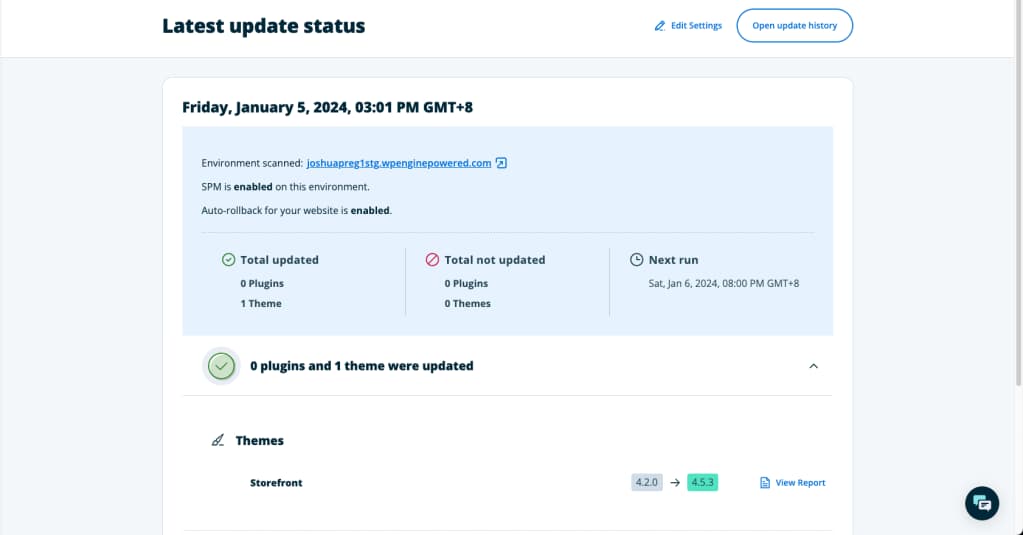Open Edit Settings link
Screen dimensions: 1023x535
(x=688, y=25)
